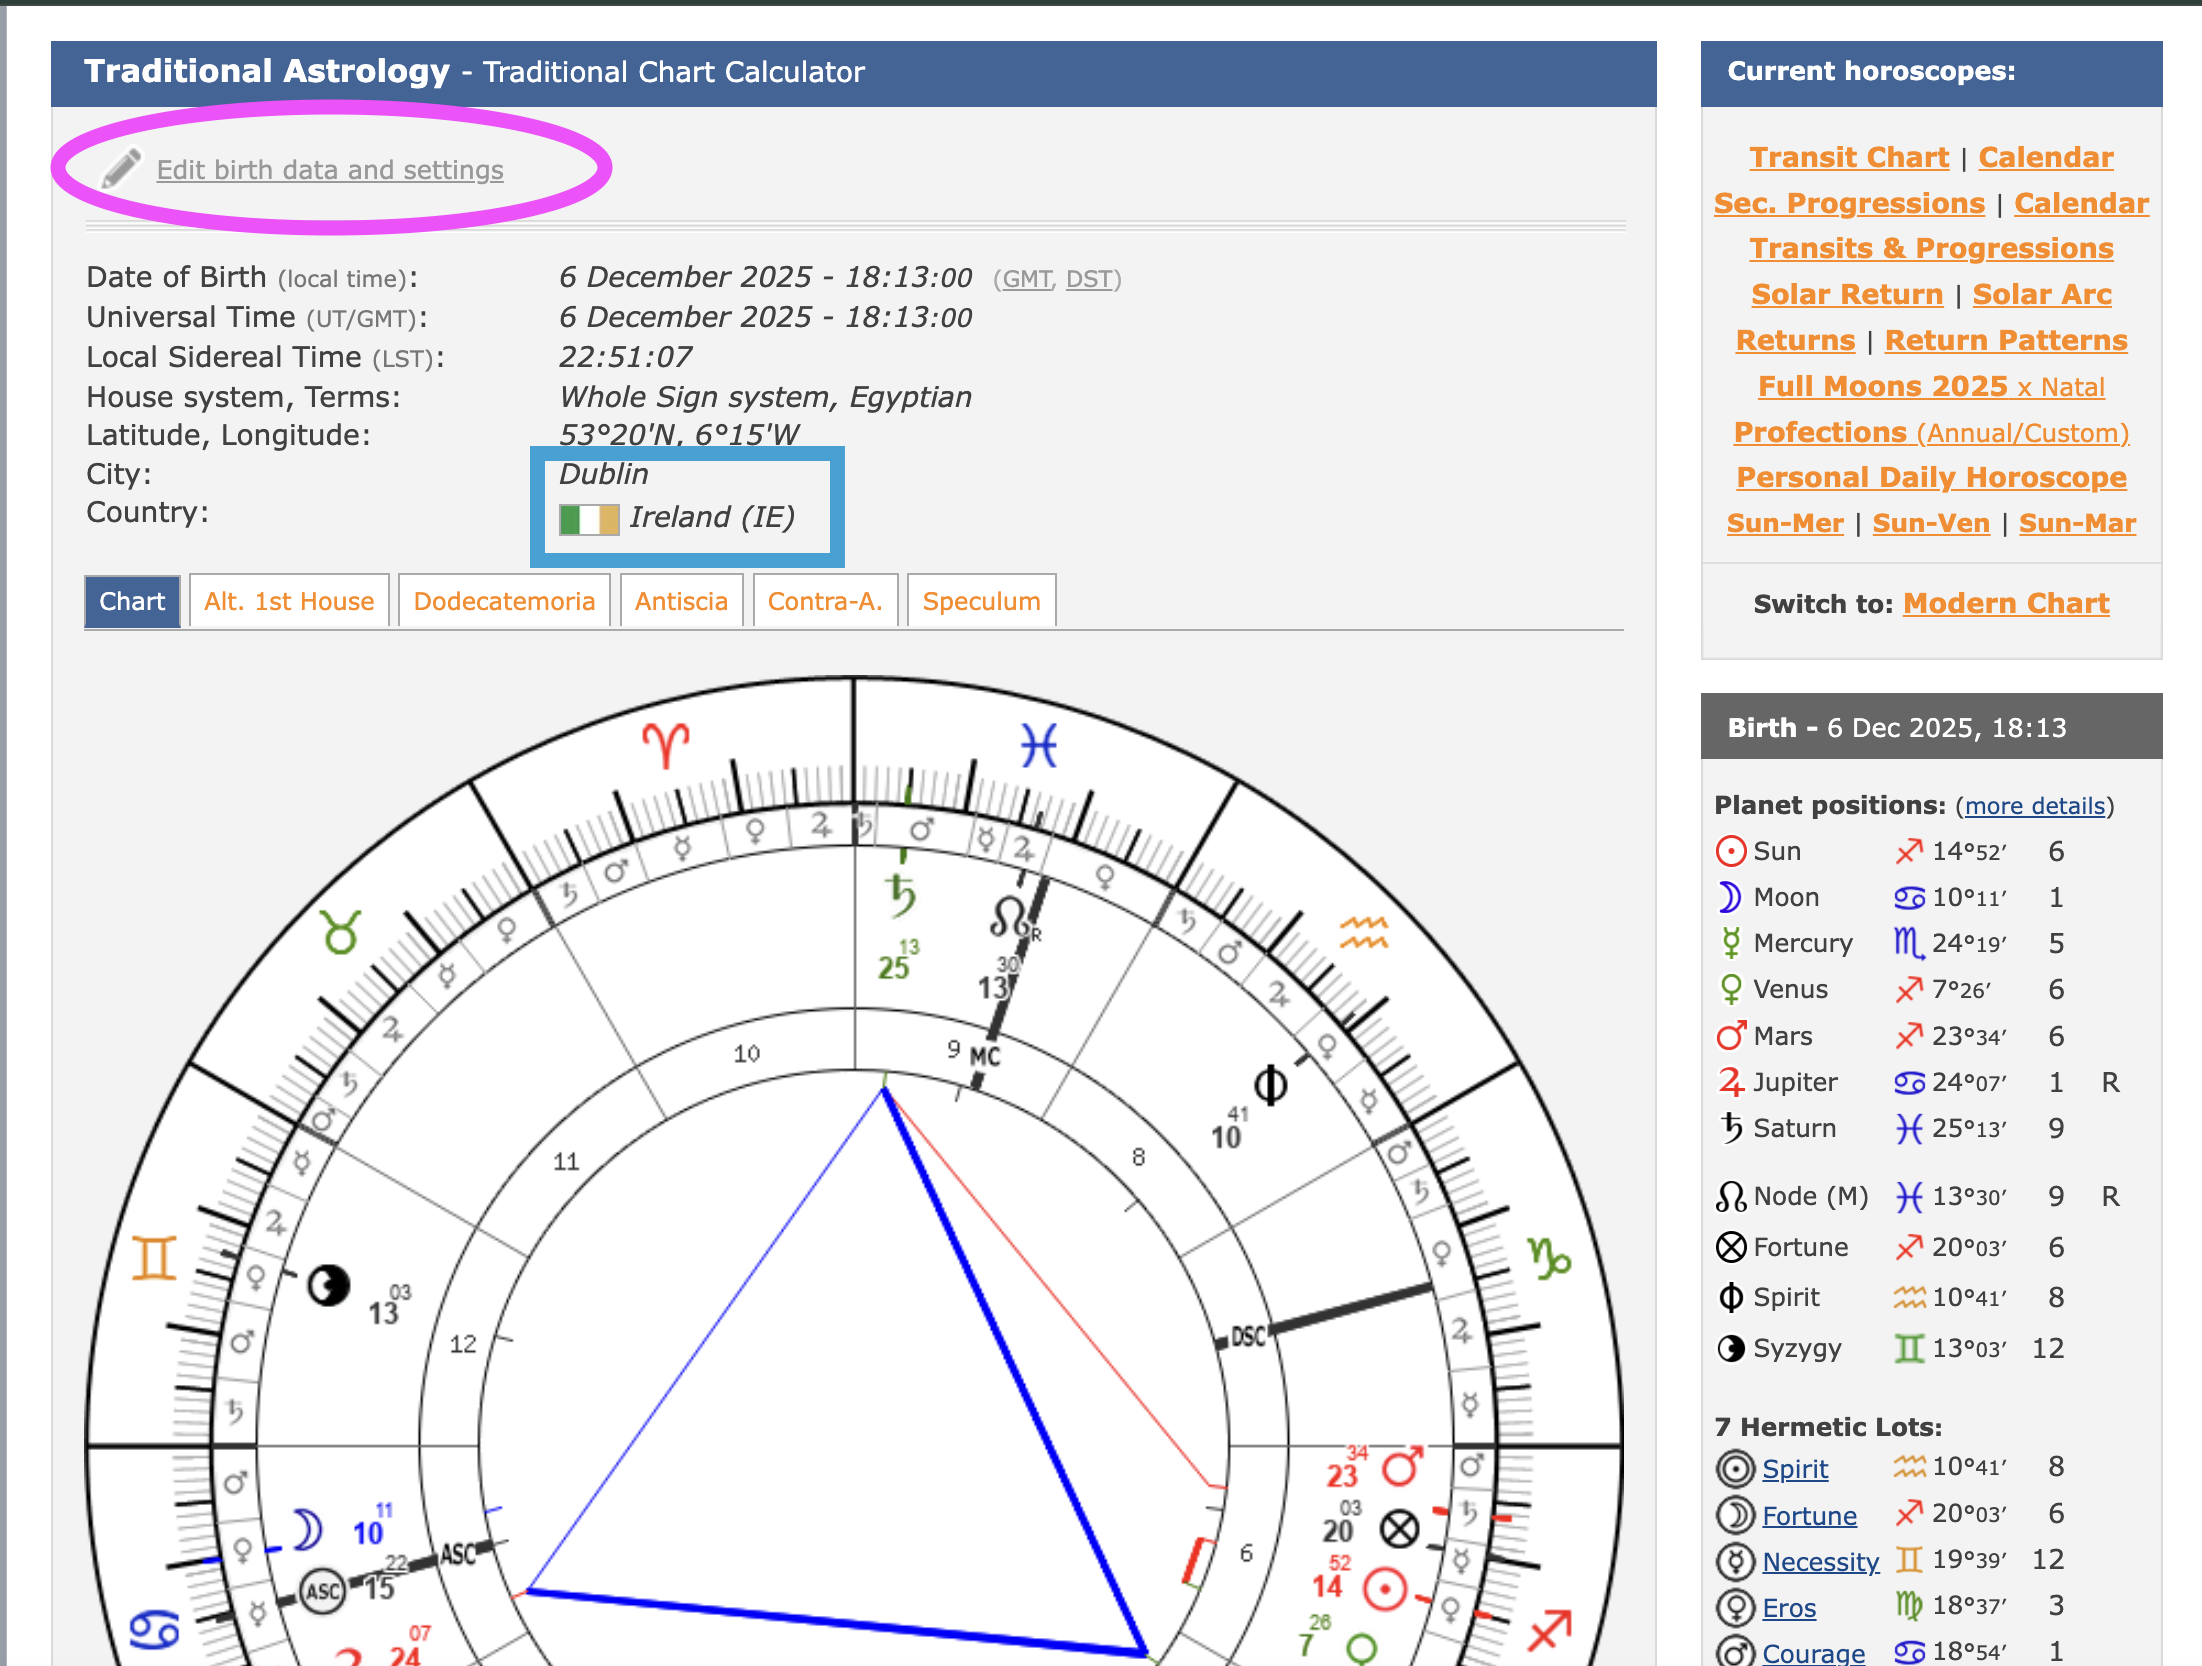Open the Alt. 1st House tab
Viewport: 2202px width, 1666px height.
point(289,601)
